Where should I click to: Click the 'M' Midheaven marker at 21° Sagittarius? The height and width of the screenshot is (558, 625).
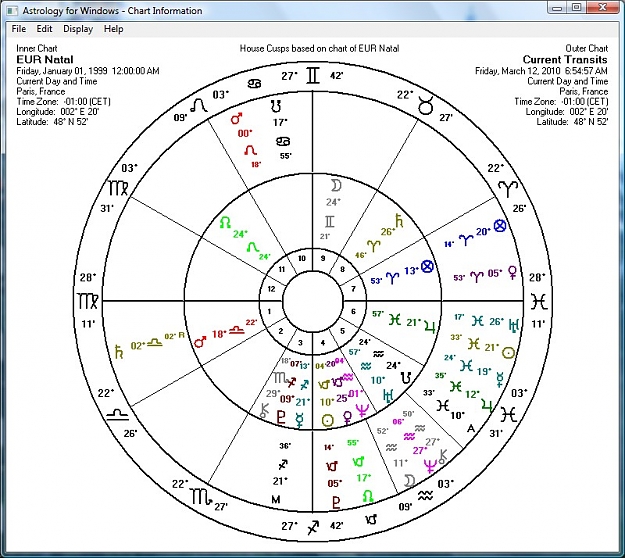click(276, 499)
